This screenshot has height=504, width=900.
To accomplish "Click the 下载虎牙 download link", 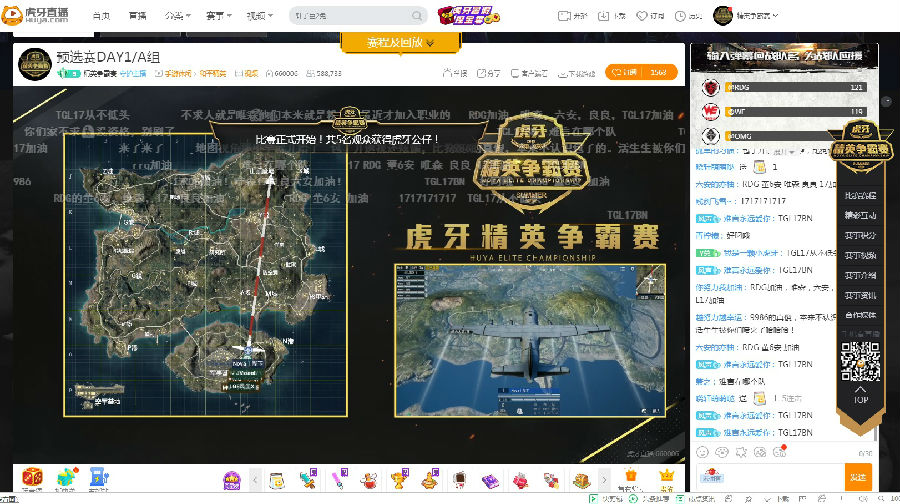I will [x=576, y=73].
